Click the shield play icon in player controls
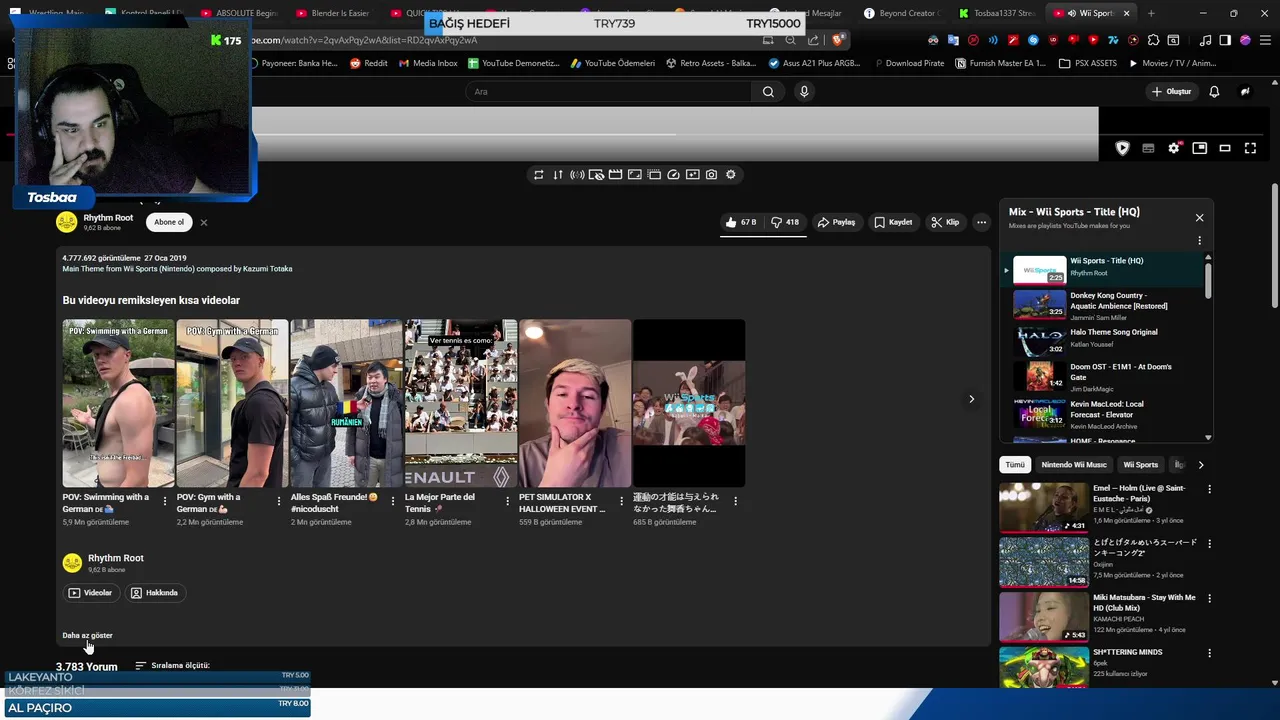Viewport: 1280px width, 720px height. (1122, 148)
